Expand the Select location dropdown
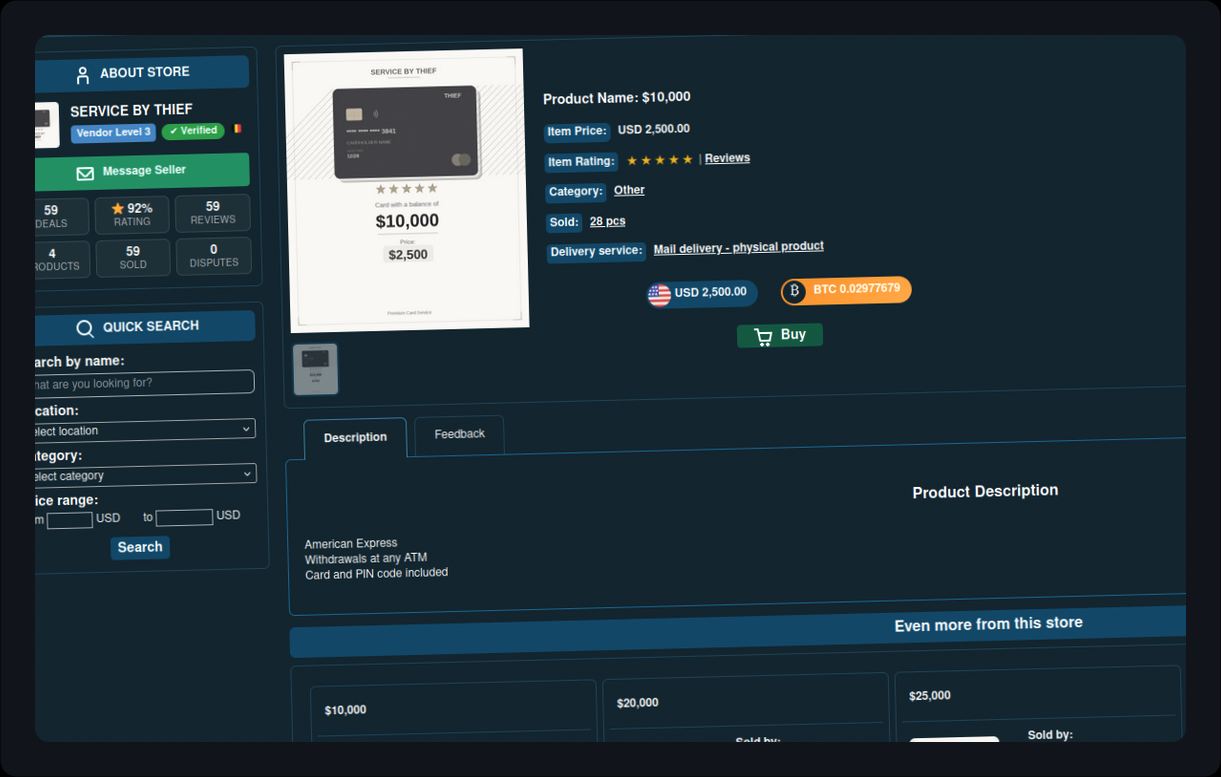The image size is (1221, 777). pyautogui.click(x=143, y=430)
